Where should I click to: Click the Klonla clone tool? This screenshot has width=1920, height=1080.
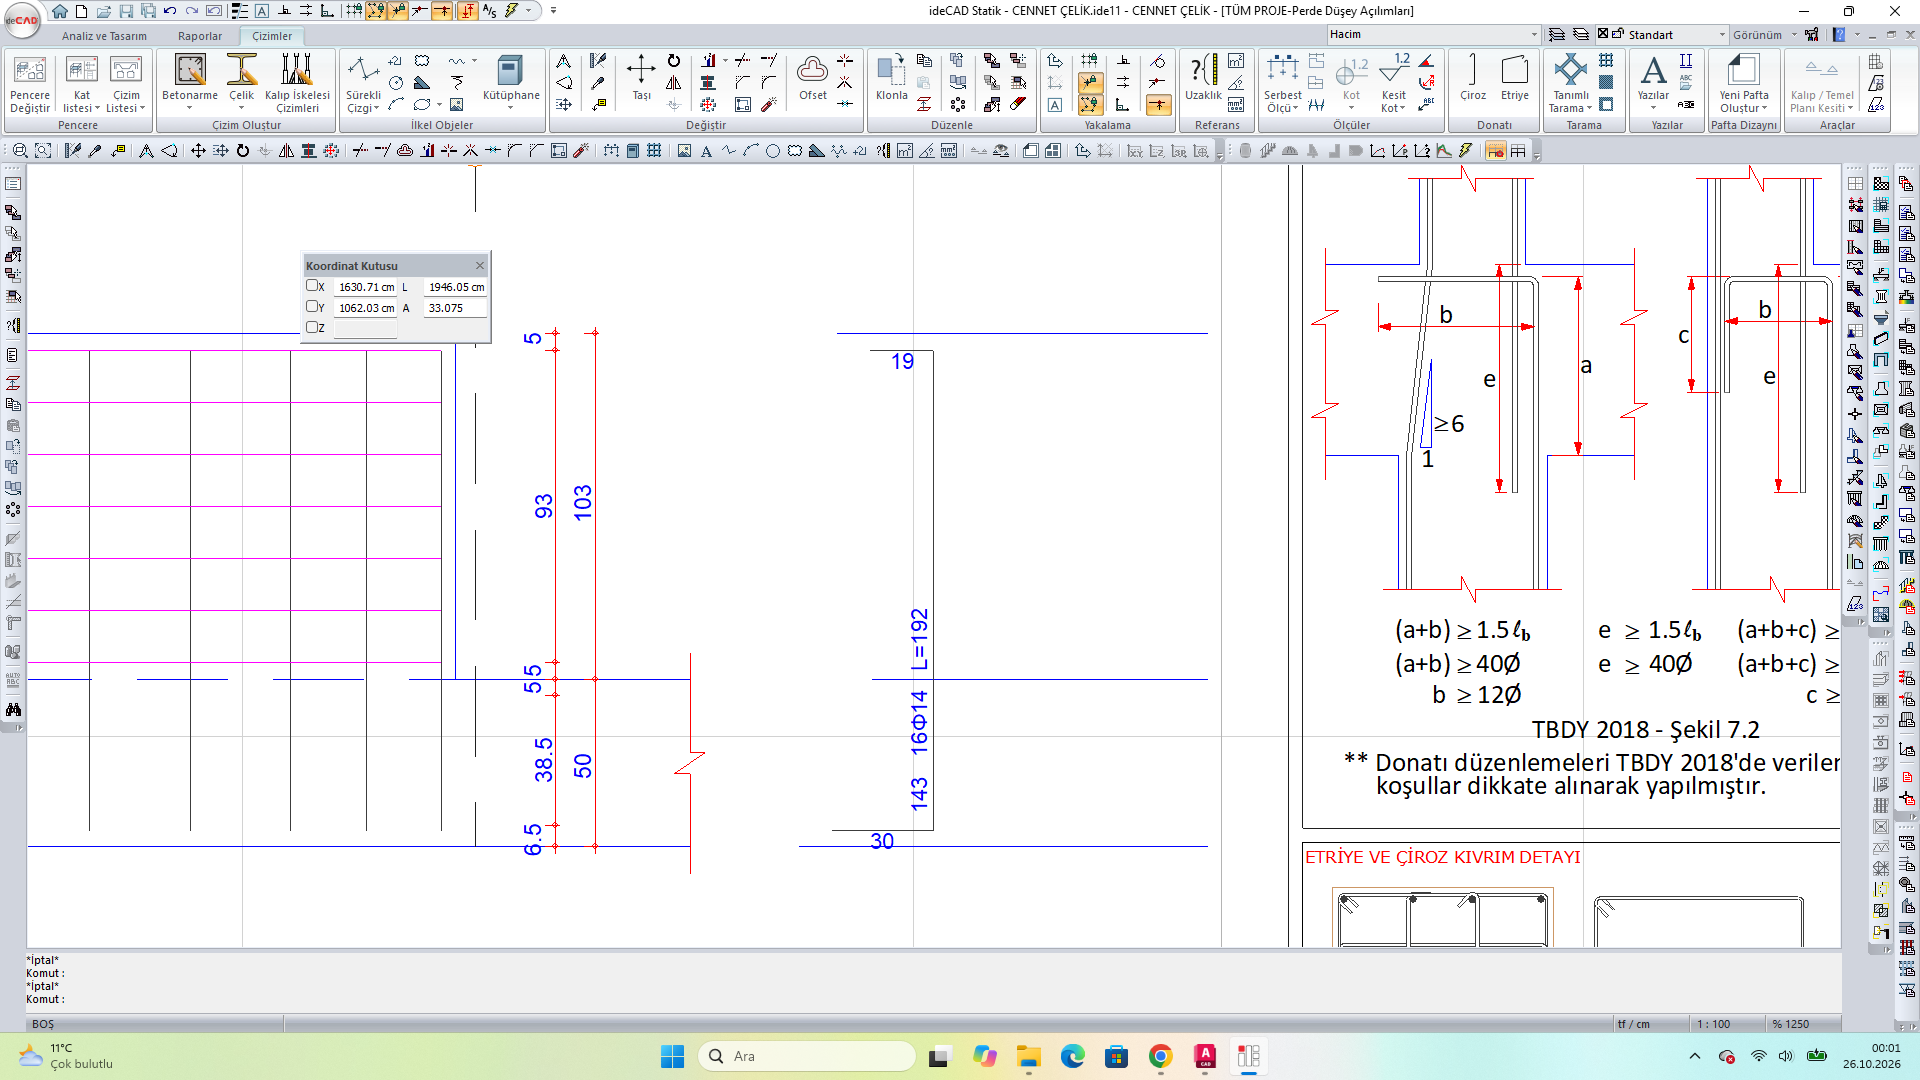click(891, 78)
